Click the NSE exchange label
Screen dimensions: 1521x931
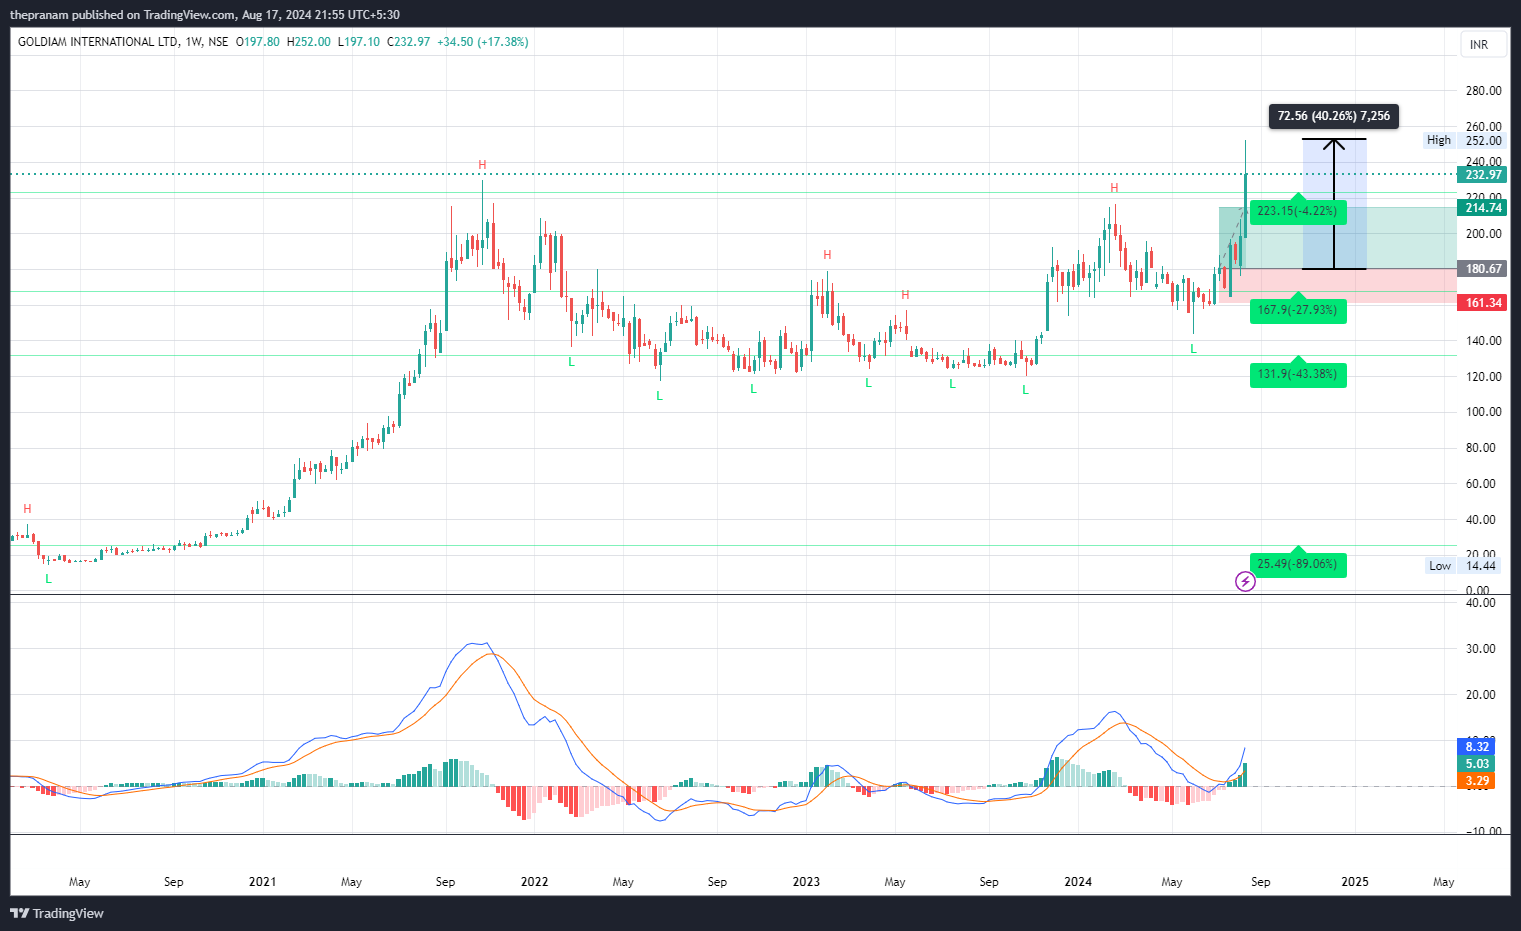click(x=218, y=42)
